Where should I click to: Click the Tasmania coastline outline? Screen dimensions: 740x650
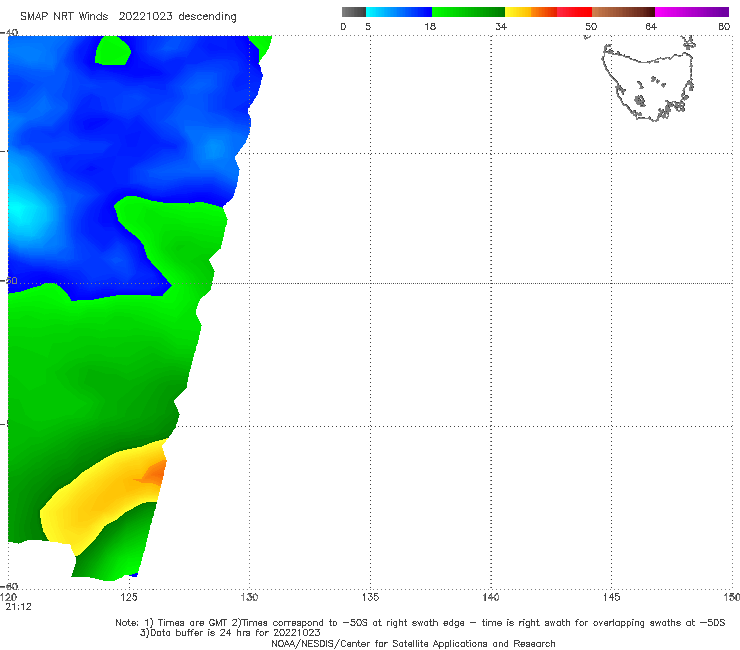tap(648, 81)
